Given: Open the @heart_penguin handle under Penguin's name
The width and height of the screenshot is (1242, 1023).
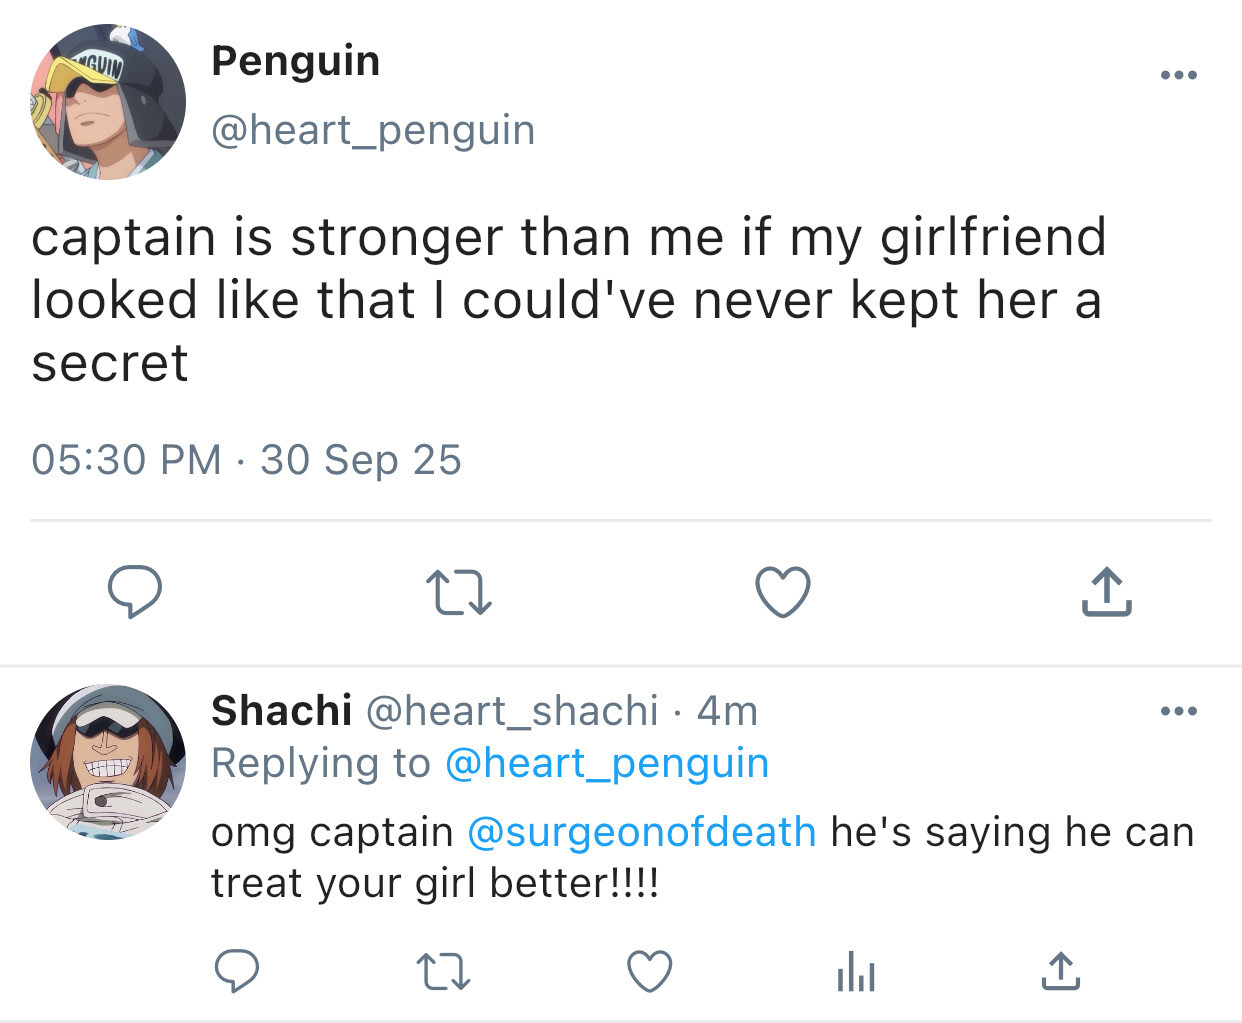Looking at the screenshot, I should pyautogui.click(x=373, y=130).
